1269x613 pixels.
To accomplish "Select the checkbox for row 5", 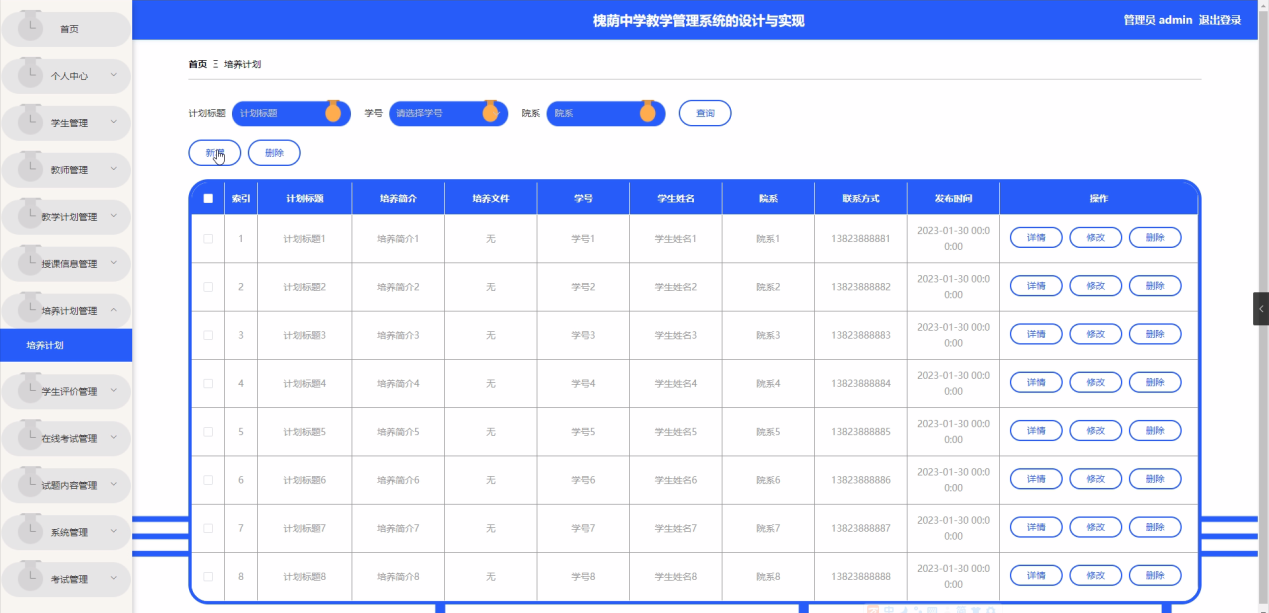I will coord(208,432).
